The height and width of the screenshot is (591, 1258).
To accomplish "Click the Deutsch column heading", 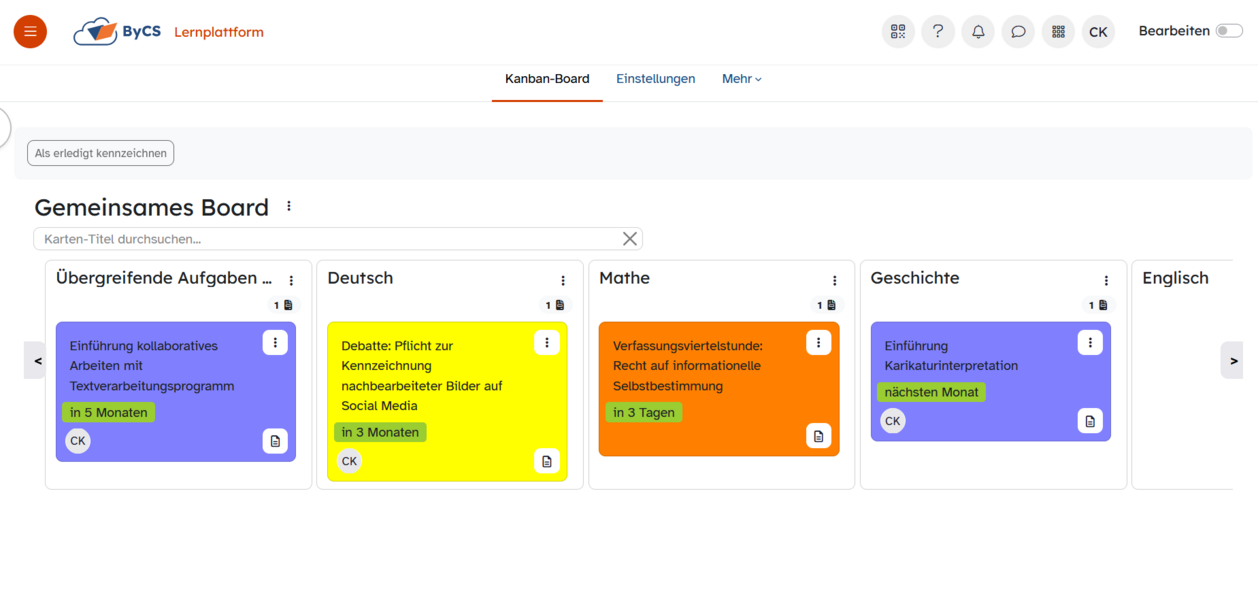I will coord(360,278).
